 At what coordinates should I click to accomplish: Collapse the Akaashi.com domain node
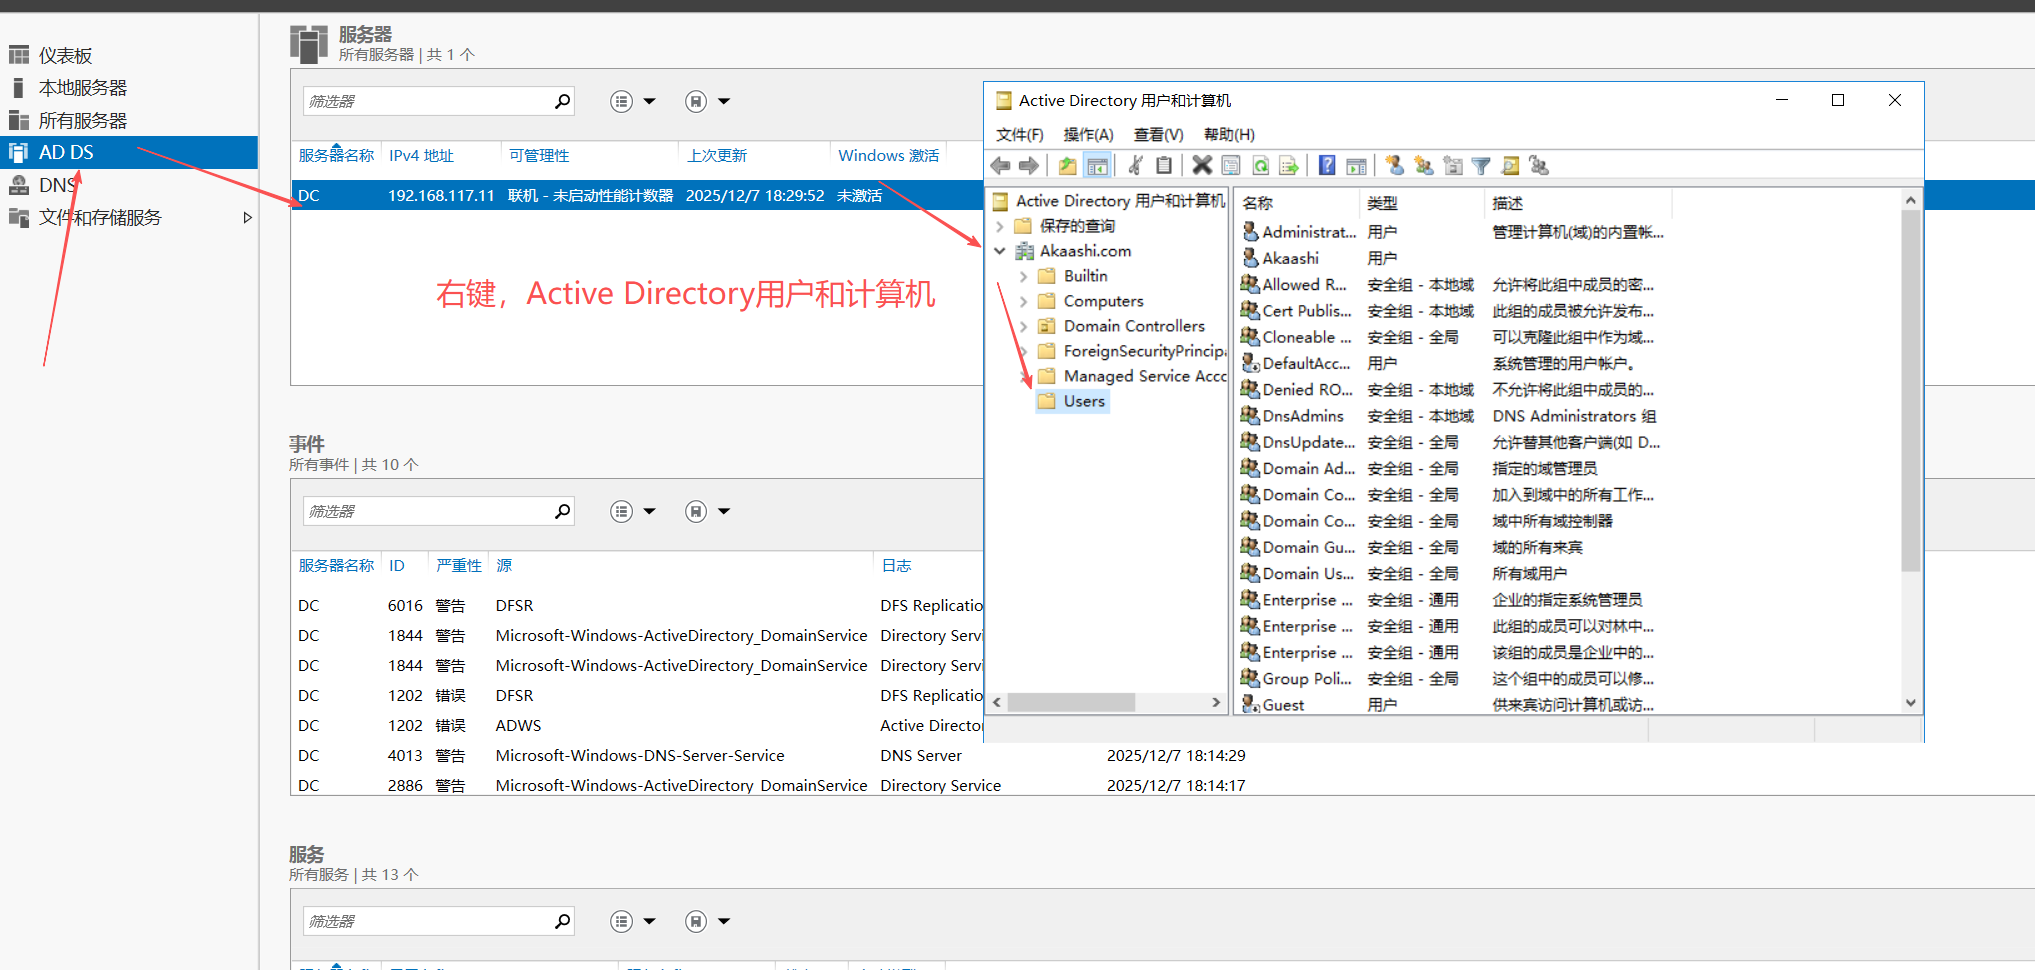(x=999, y=251)
